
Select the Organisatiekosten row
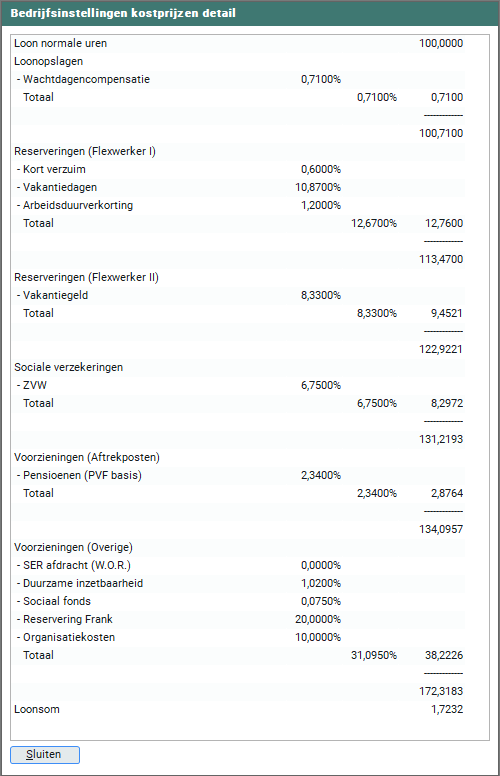[x=239, y=637]
